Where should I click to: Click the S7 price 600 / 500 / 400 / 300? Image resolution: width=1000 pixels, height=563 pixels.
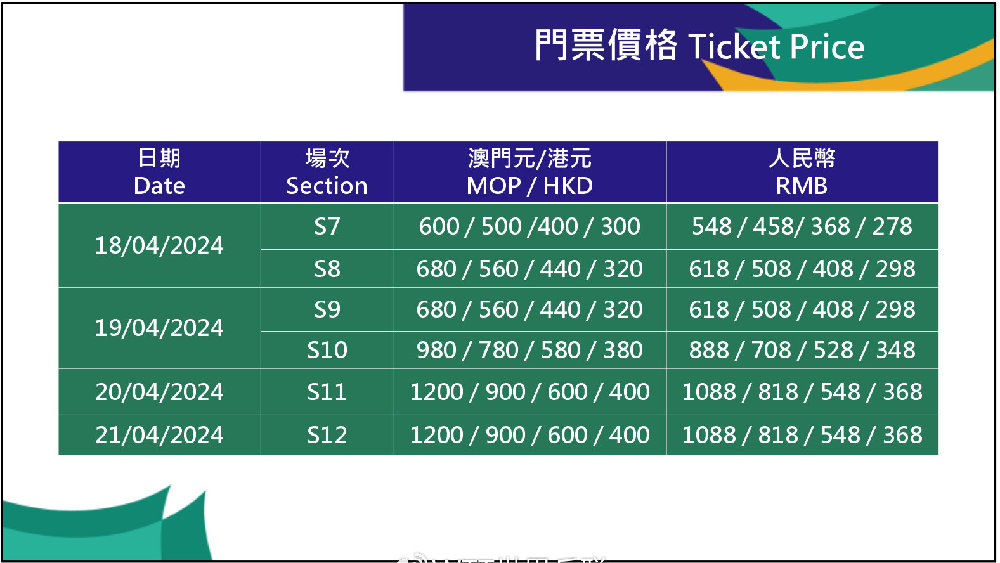529,226
